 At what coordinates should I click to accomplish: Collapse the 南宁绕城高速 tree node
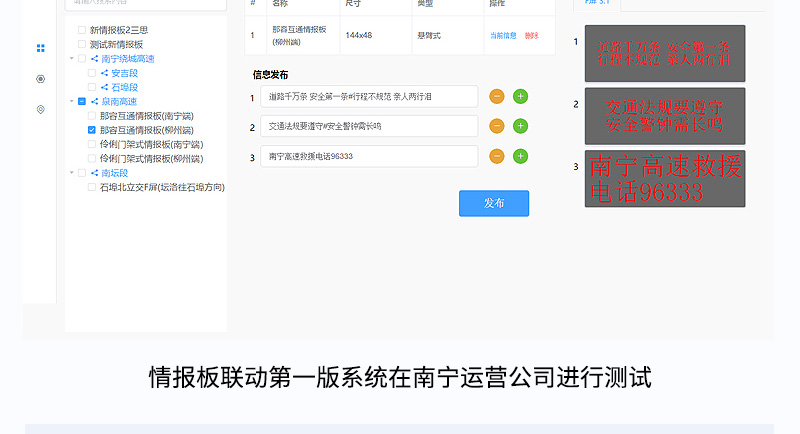click(71, 59)
